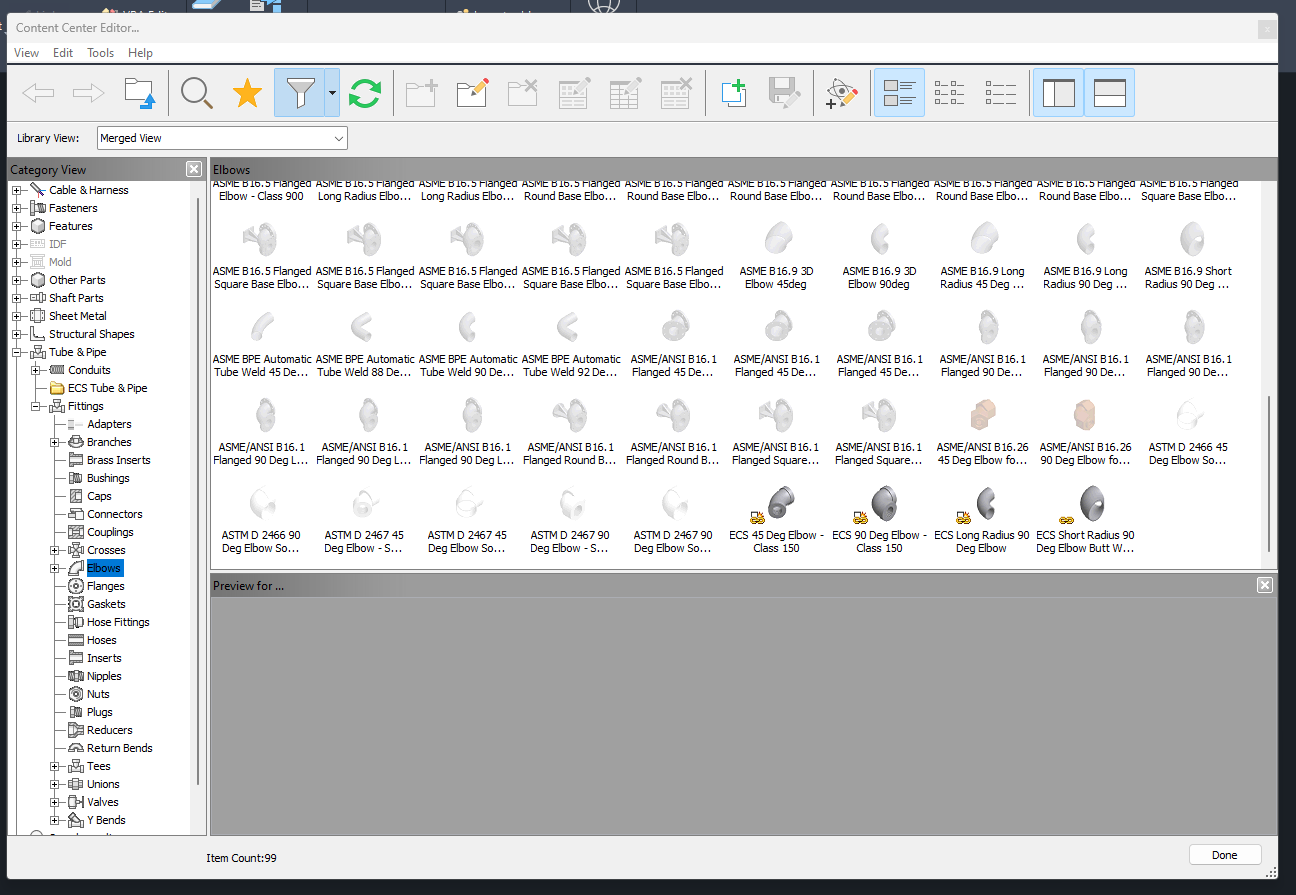Select the ECS 45 Deg Elbow Class 150 thumbnail
The height and width of the screenshot is (895, 1296).
point(777,505)
